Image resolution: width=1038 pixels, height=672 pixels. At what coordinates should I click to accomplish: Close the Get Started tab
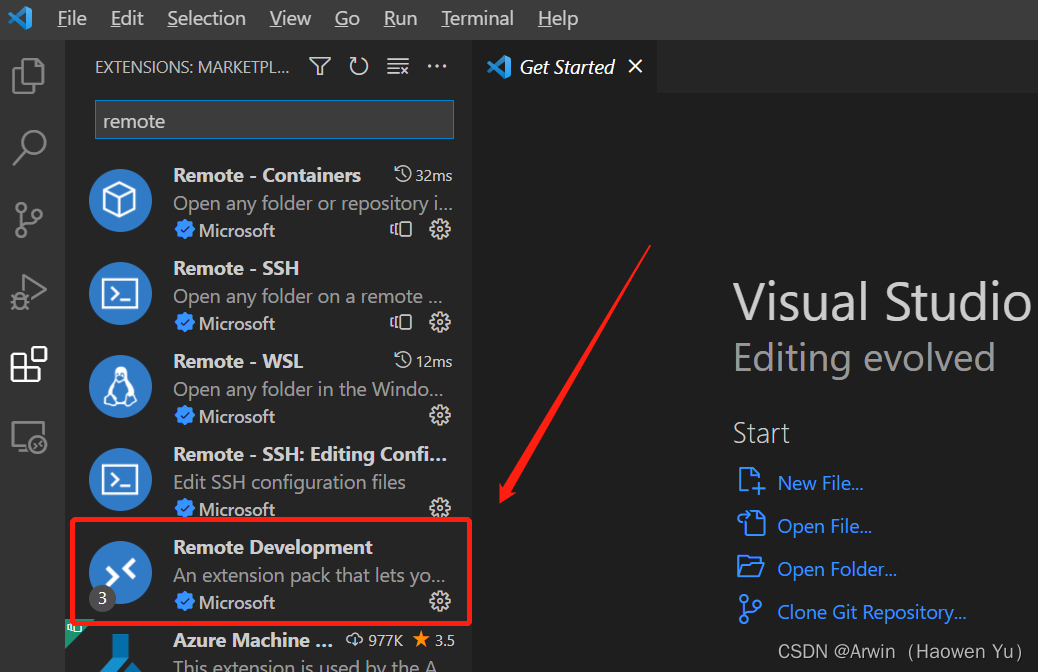pos(636,66)
